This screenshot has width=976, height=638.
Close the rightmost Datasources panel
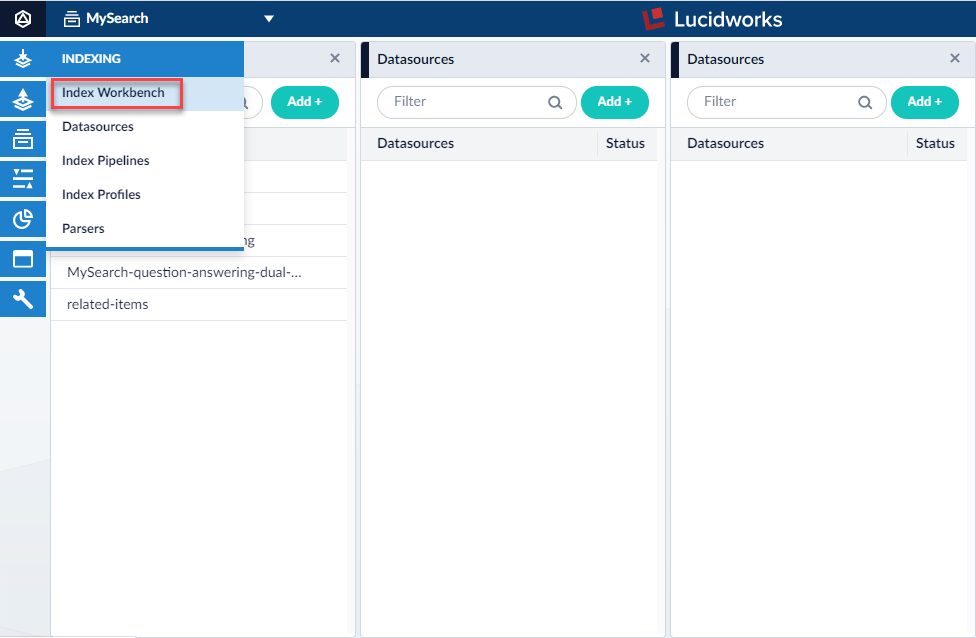click(x=955, y=59)
